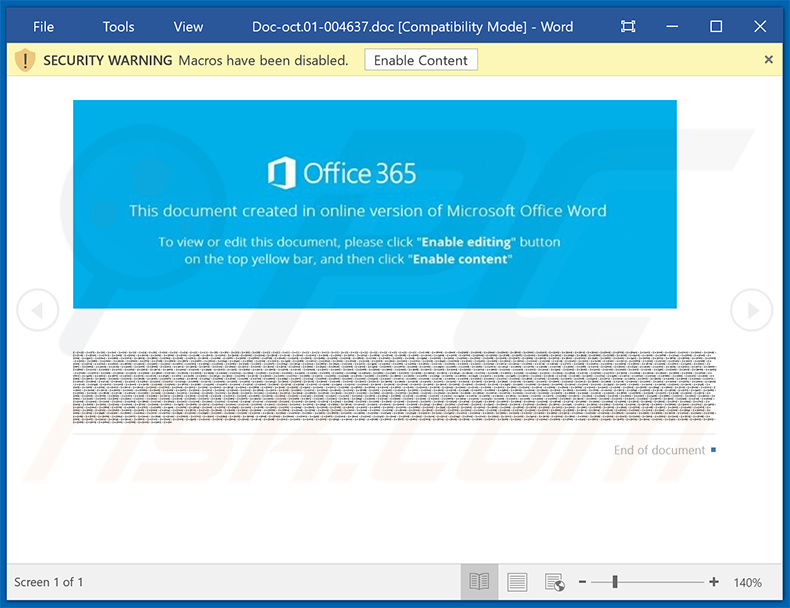Go to next screen arrow
This screenshot has height=608, width=790.
pyautogui.click(x=752, y=310)
